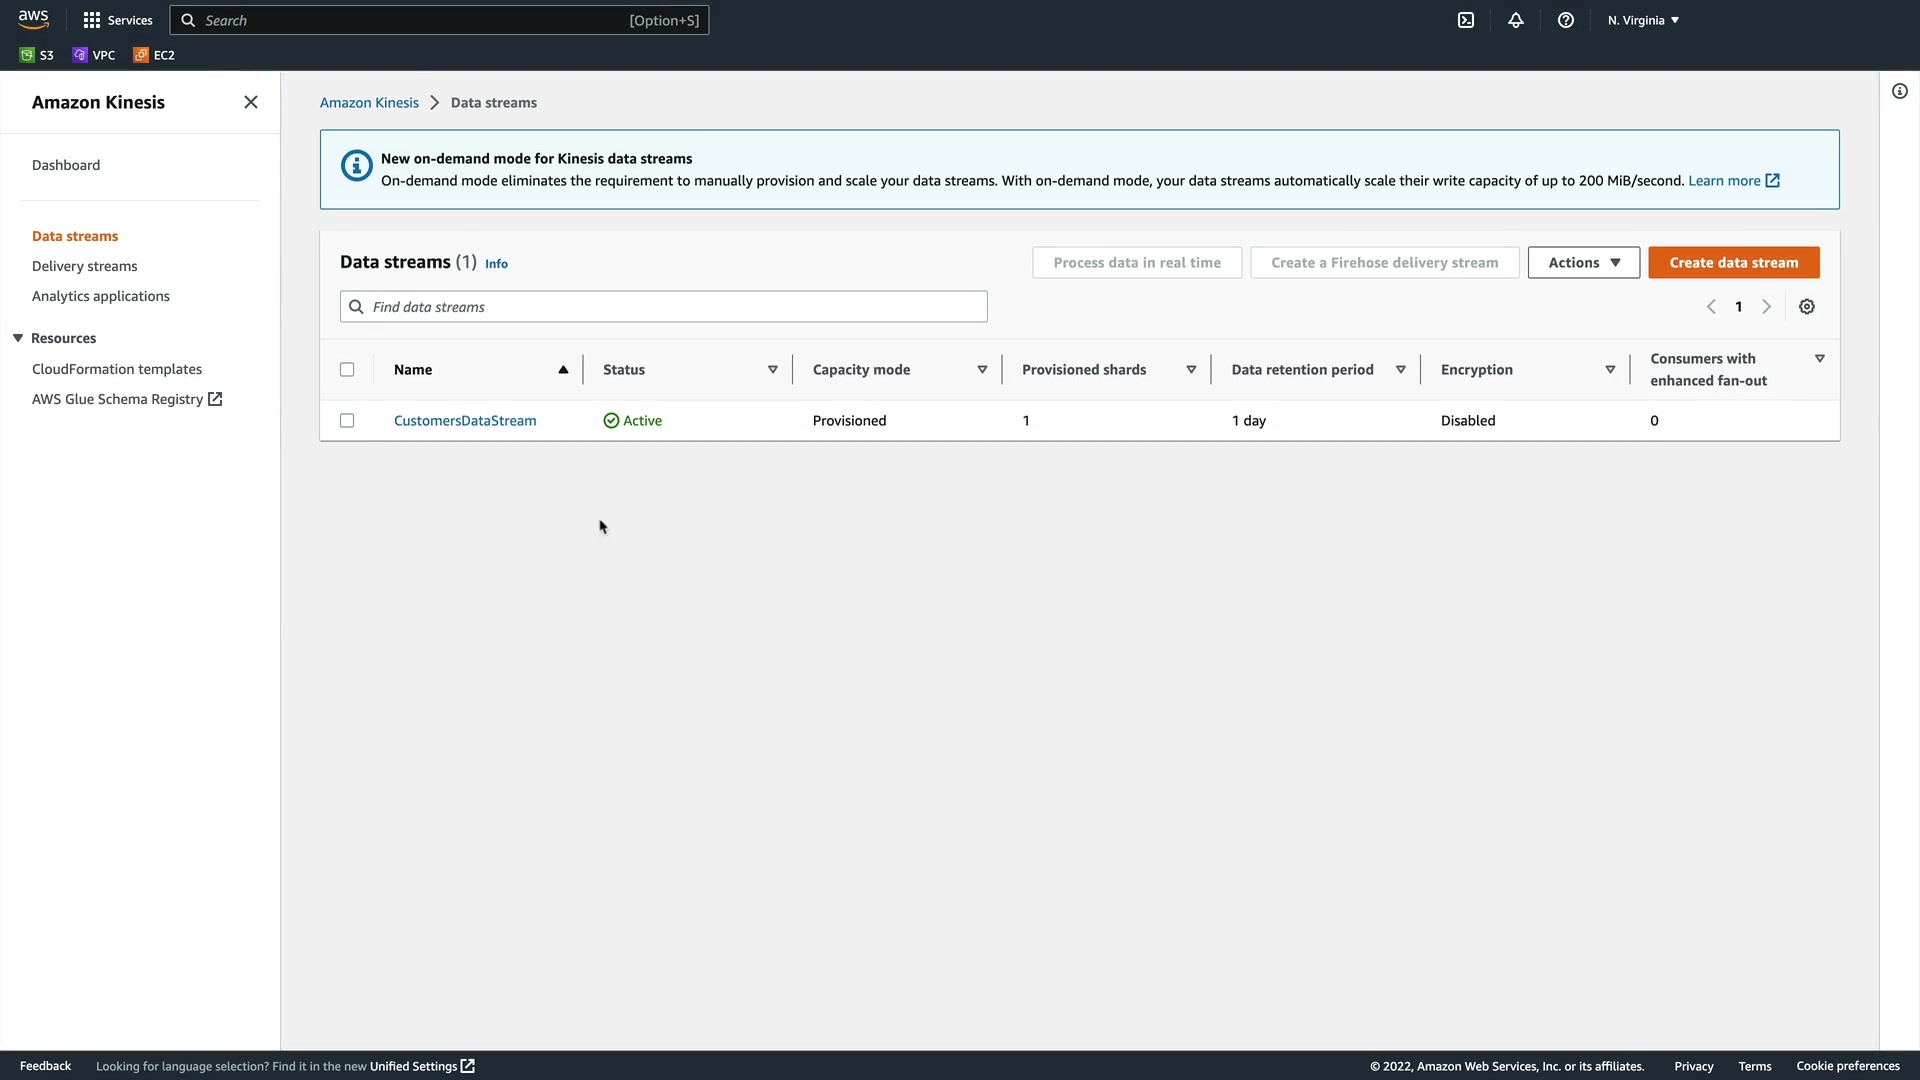Open AWS CloudShell icon in header
Image resolution: width=1920 pixels, height=1080 pixels.
(x=1466, y=20)
